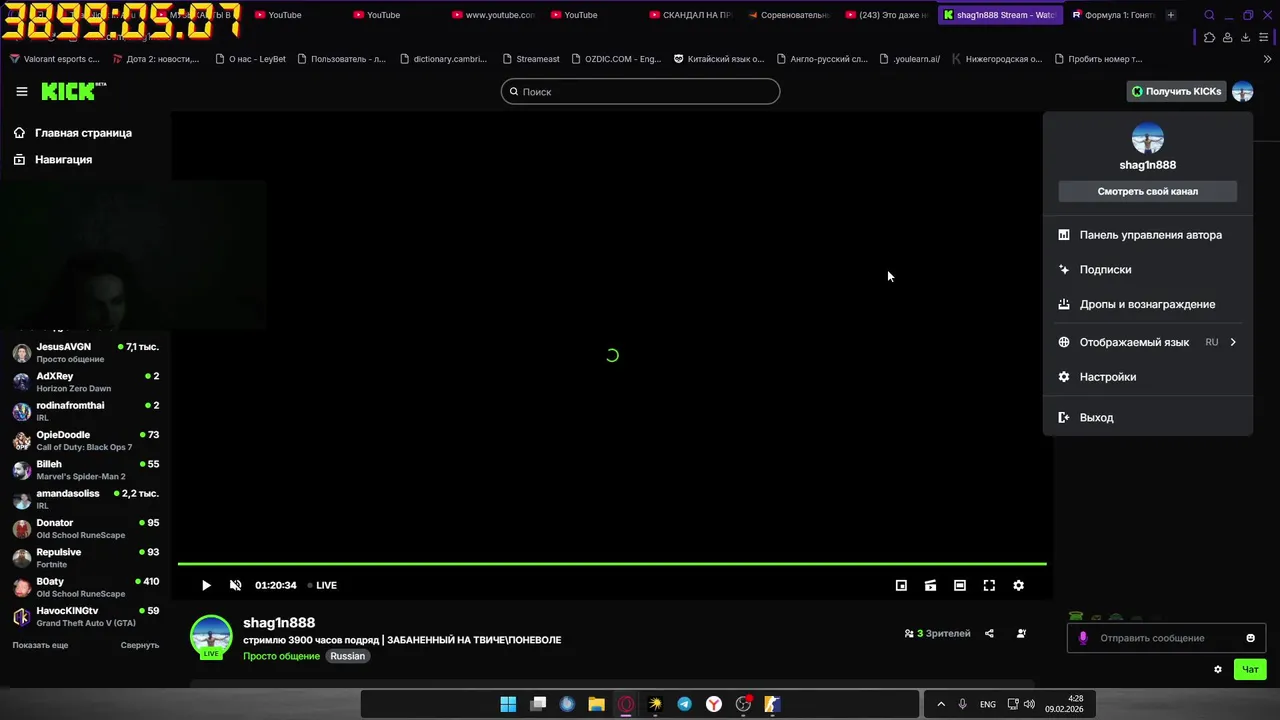This screenshot has width=1280, height=720.
Task: Open File Explorer from taskbar
Action: coord(596,704)
